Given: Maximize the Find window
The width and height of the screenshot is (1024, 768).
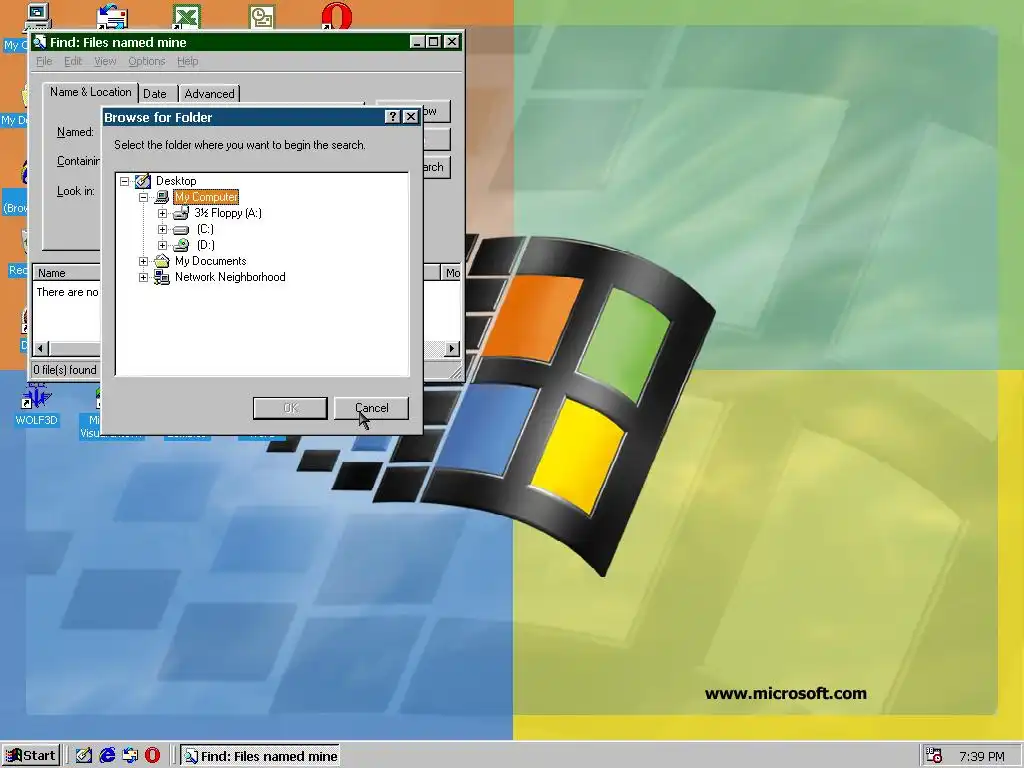Looking at the screenshot, I should (434, 42).
